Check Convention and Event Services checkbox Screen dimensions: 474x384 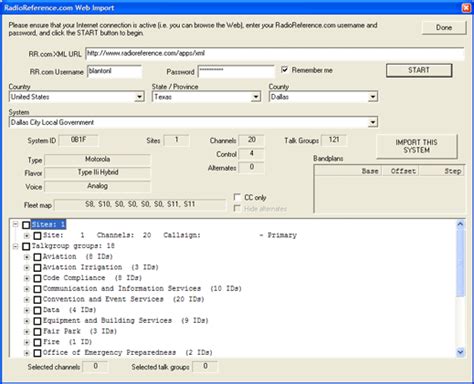coord(37,300)
